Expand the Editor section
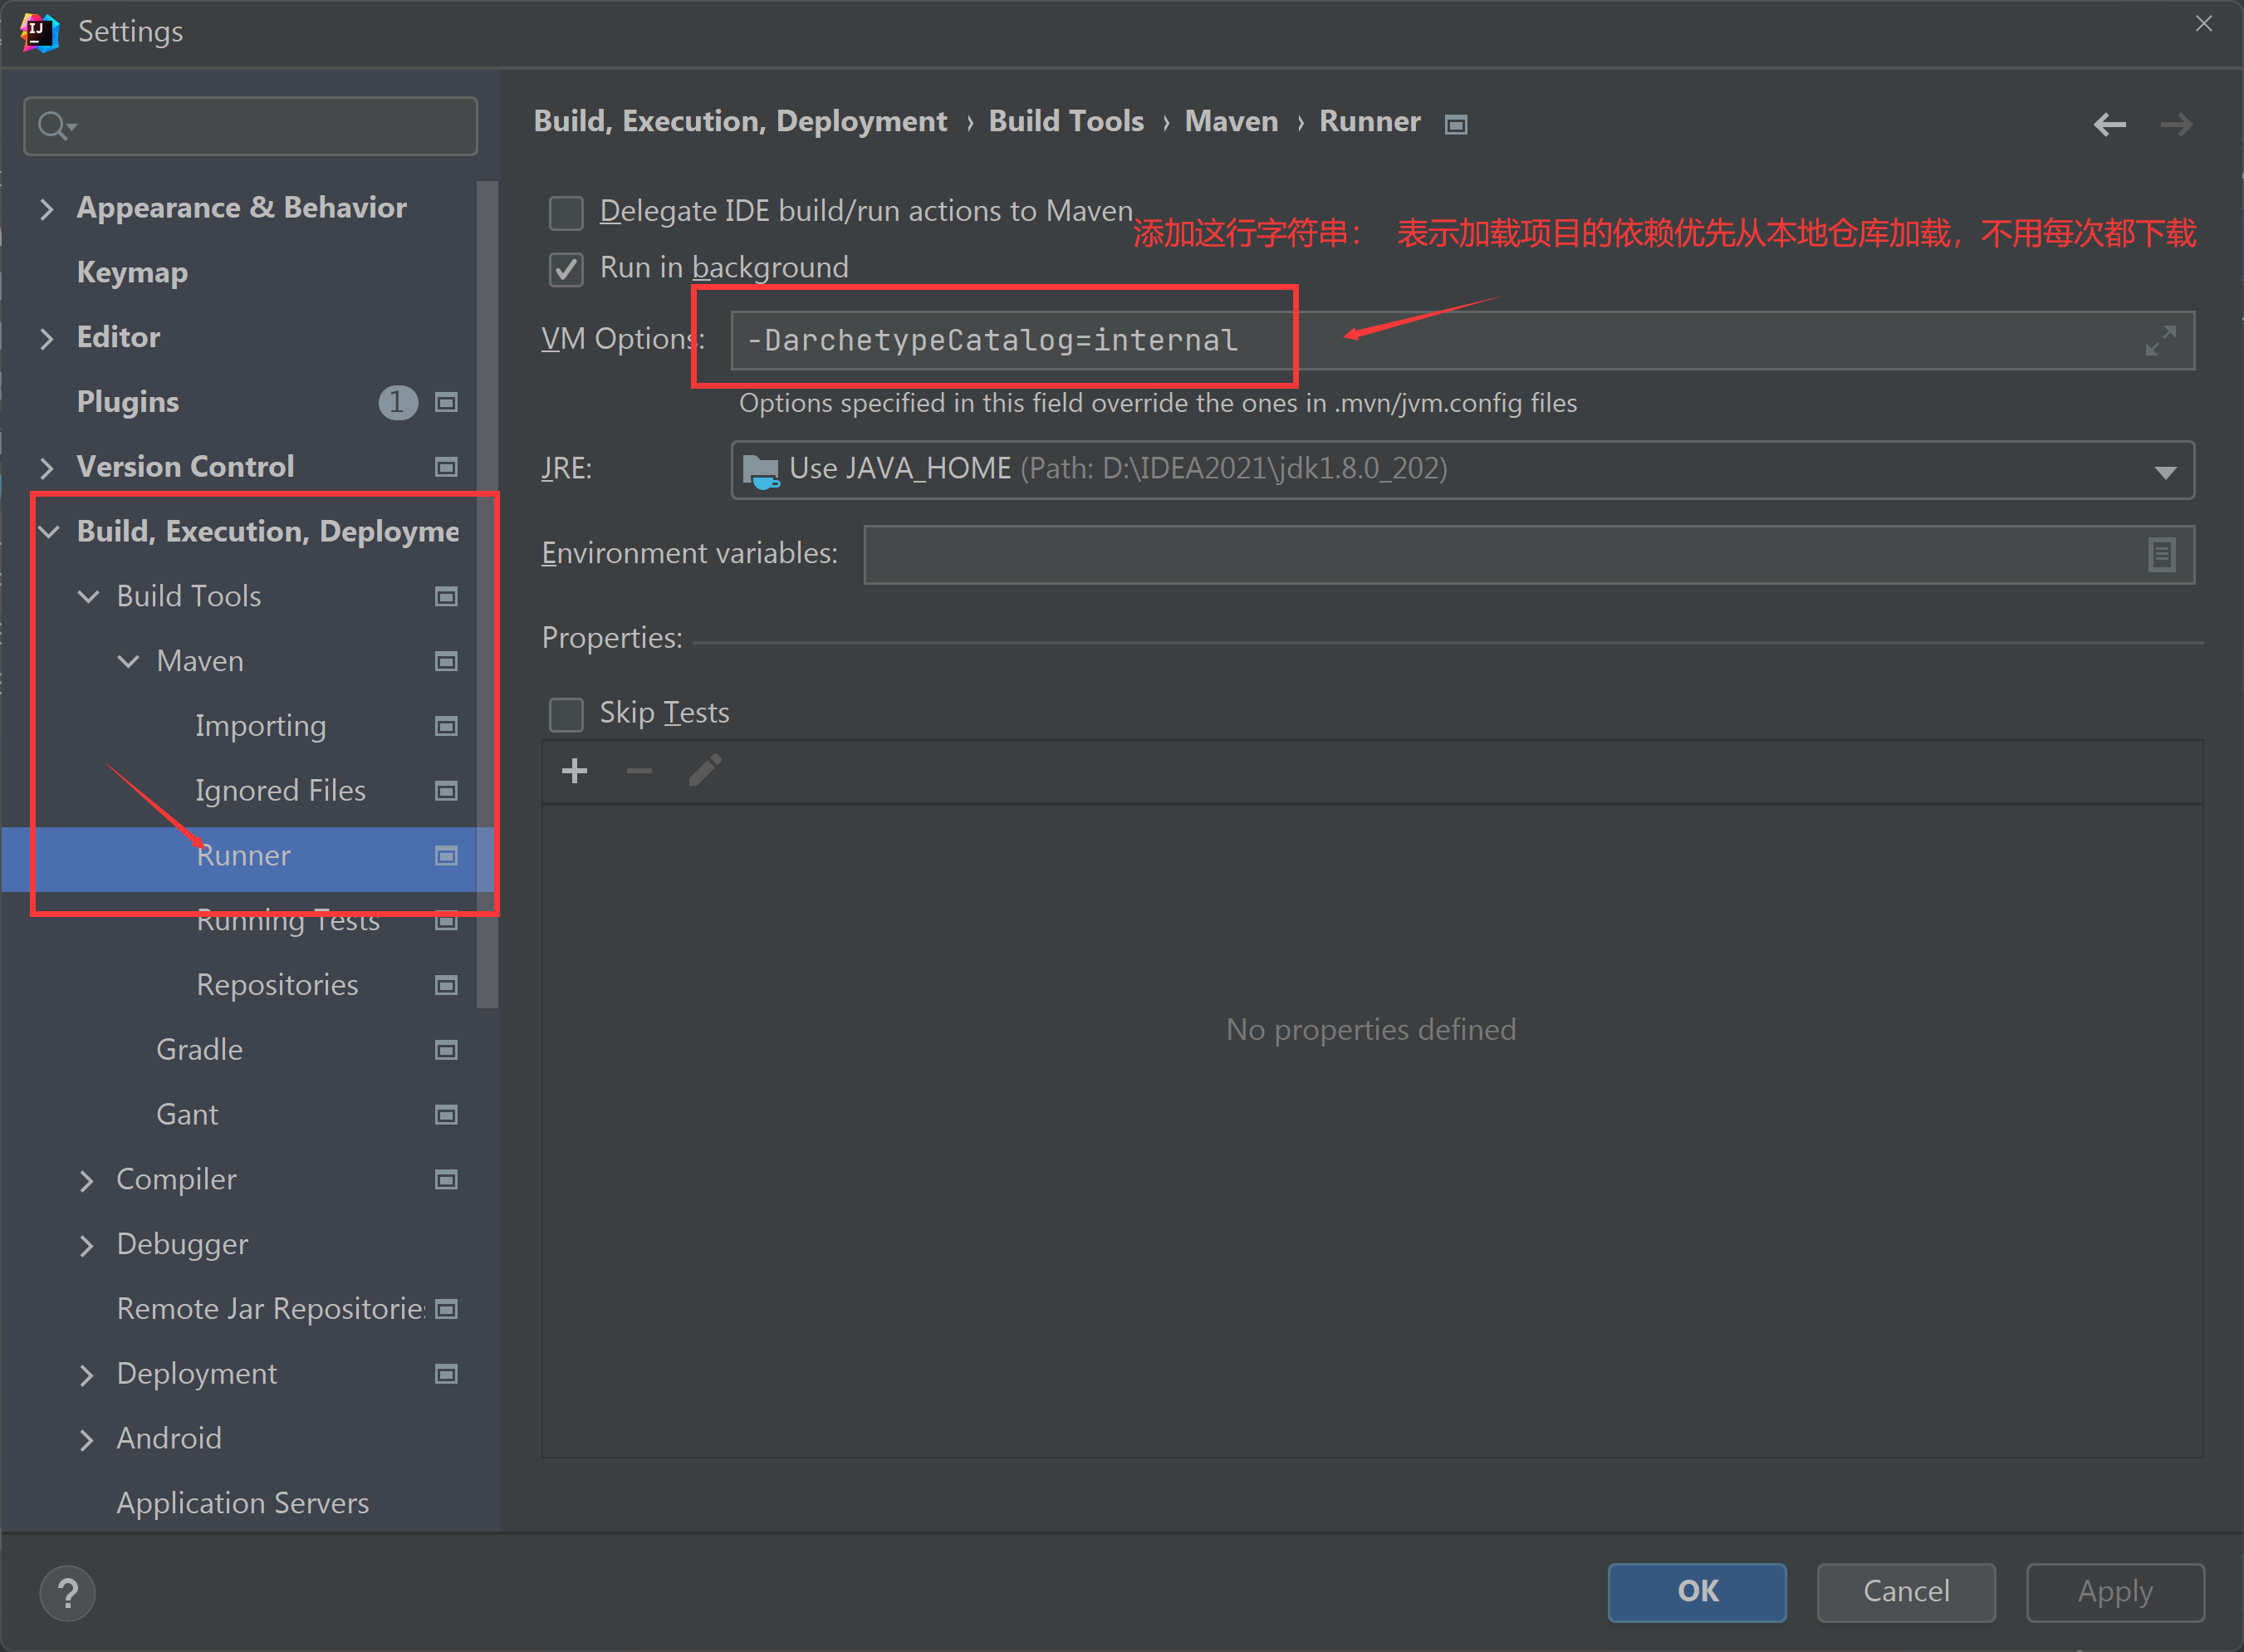 46,338
